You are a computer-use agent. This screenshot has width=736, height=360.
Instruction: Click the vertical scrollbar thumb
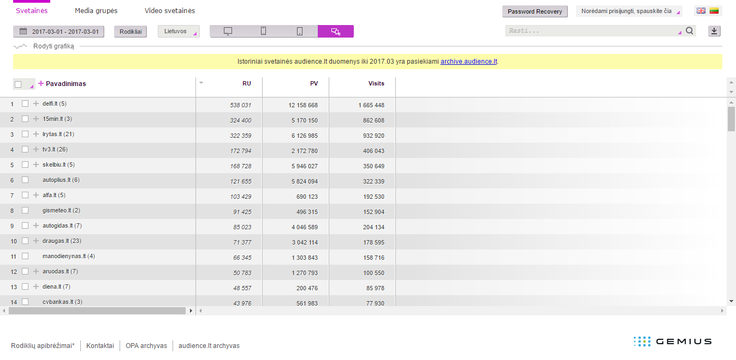(x=731, y=119)
